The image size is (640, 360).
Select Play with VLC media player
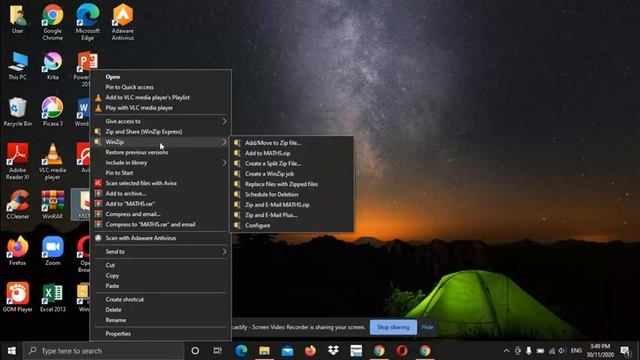pyautogui.click(x=161, y=108)
